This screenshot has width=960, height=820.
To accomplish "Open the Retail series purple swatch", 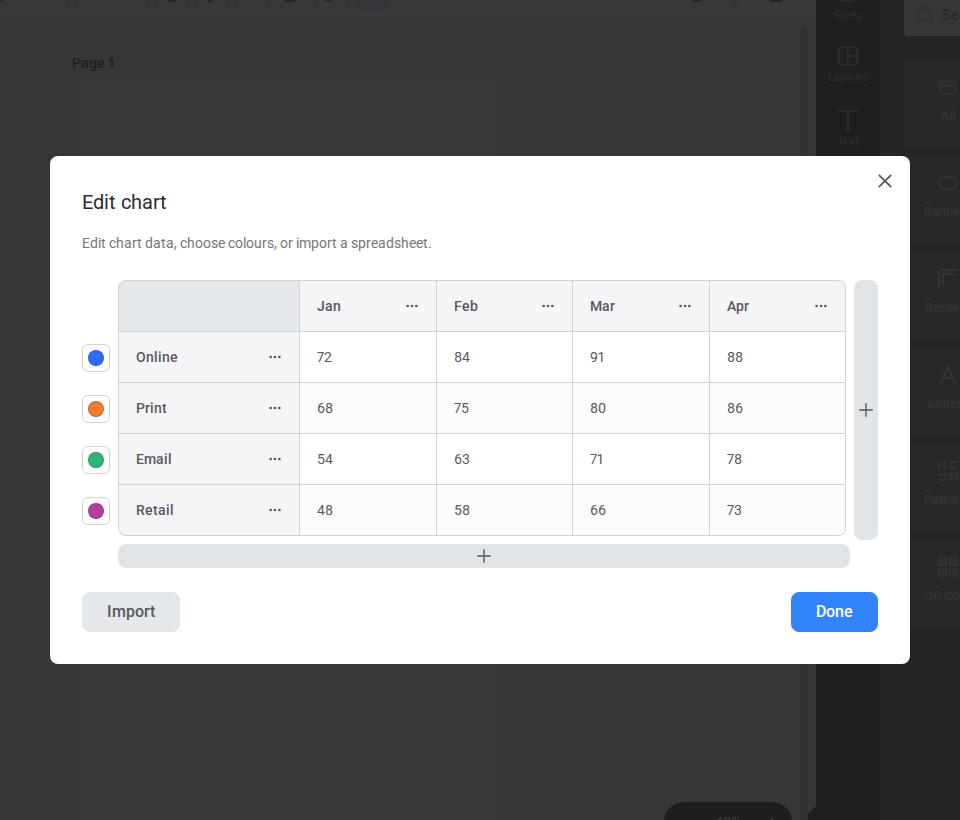I will pos(96,511).
